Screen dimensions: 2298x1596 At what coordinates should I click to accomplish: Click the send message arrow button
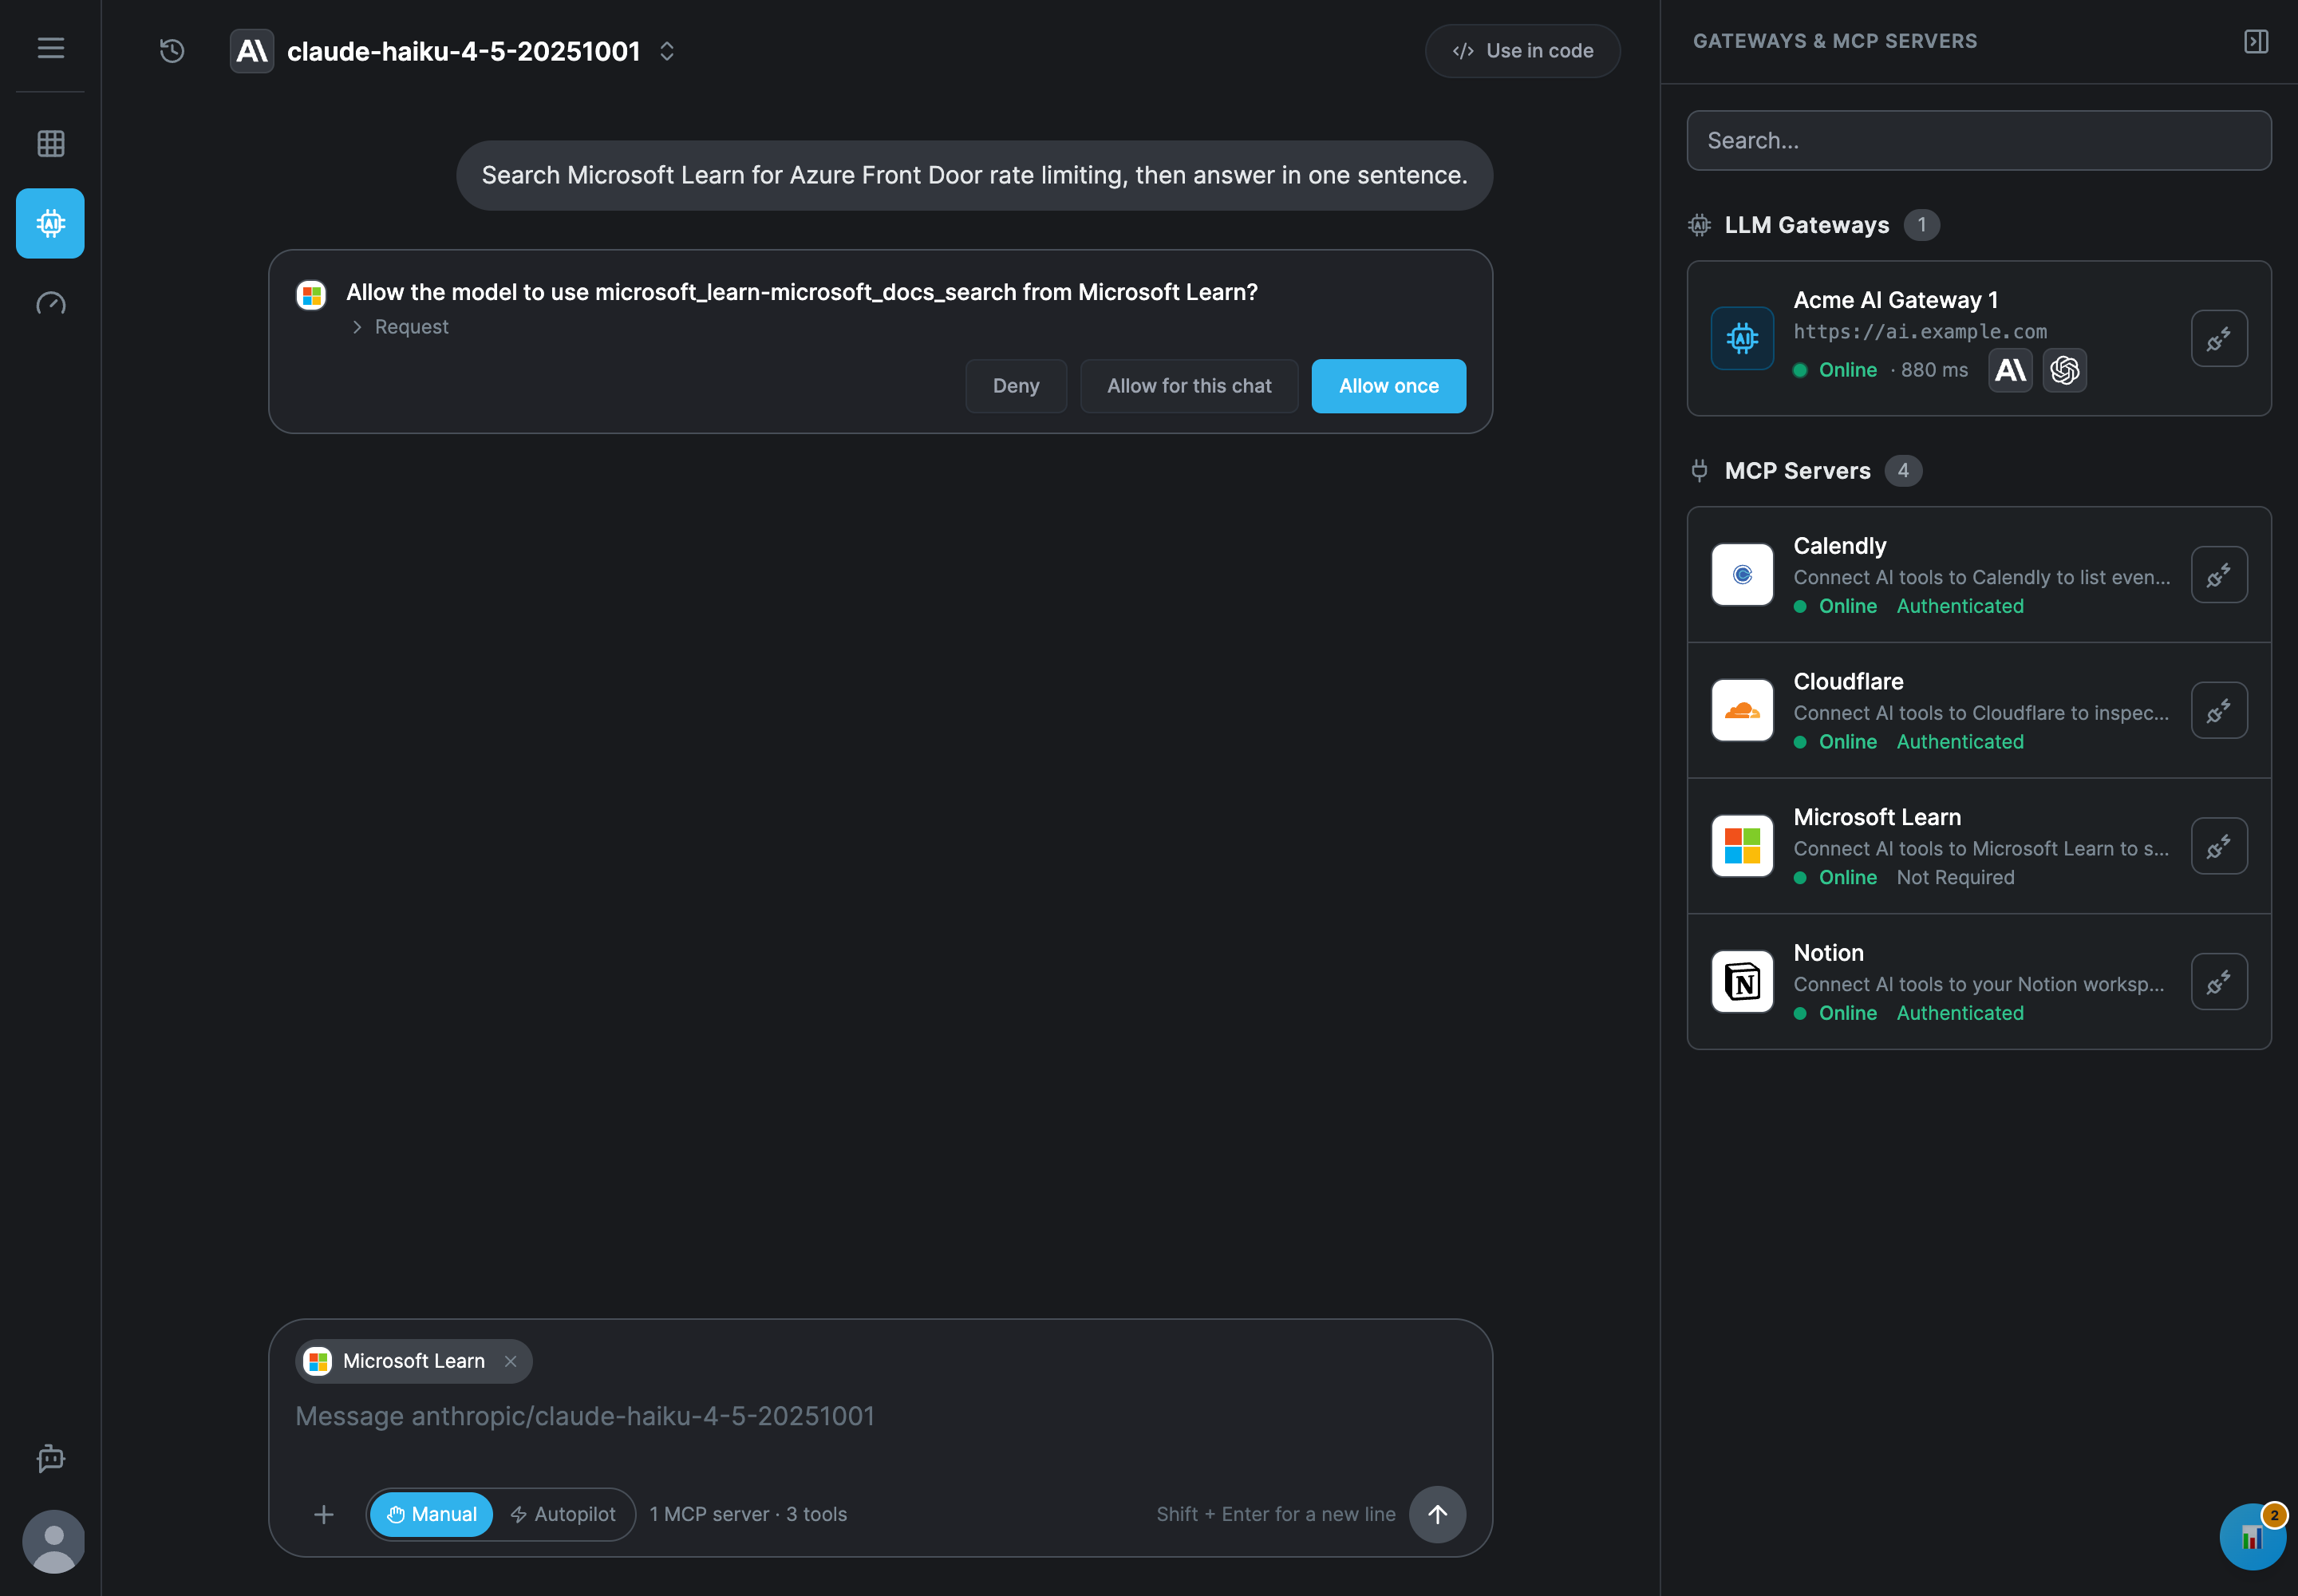click(x=1437, y=1514)
